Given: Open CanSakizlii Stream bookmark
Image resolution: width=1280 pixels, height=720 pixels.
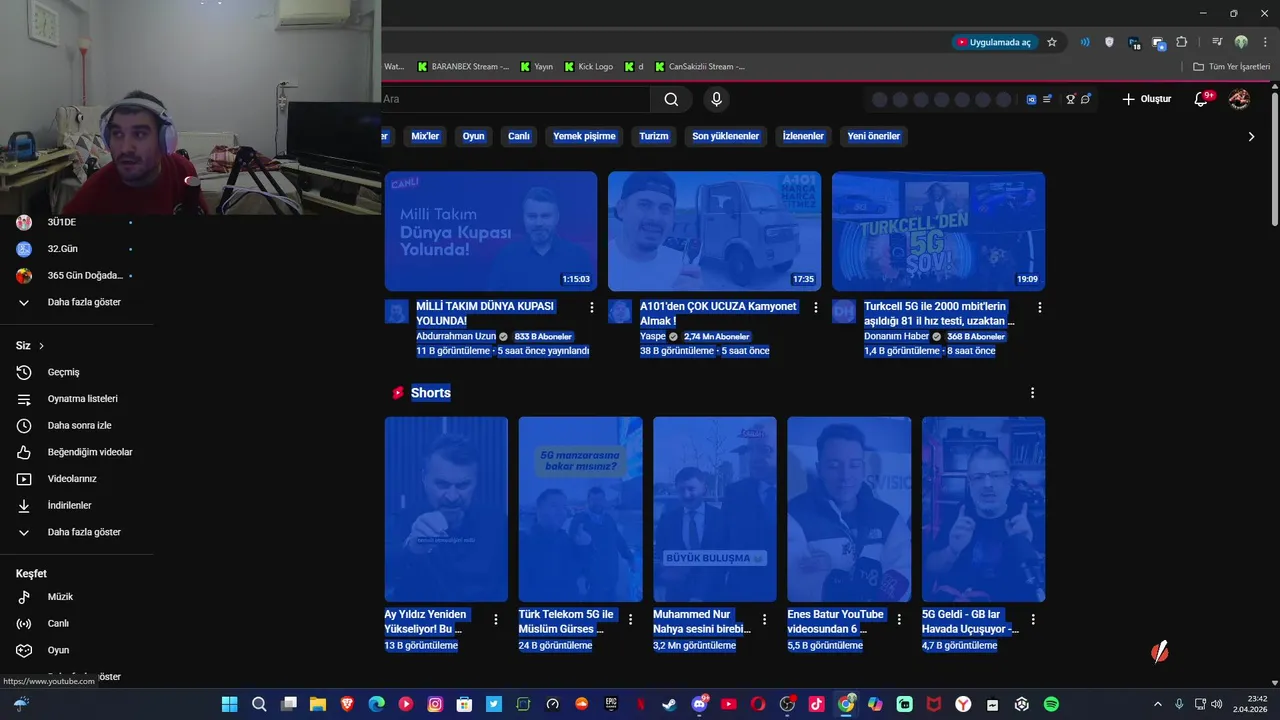Looking at the screenshot, I should 700,67.
